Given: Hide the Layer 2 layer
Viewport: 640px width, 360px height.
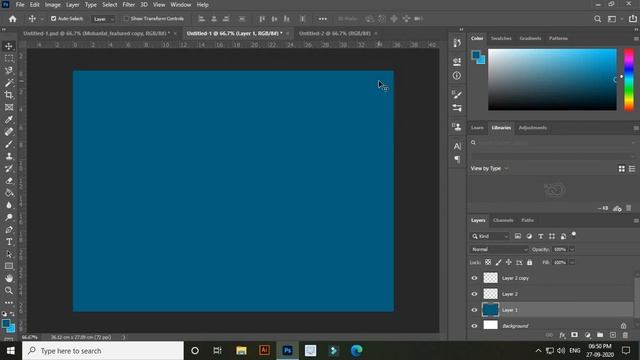Looking at the screenshot, I should [x=474, y=294].
